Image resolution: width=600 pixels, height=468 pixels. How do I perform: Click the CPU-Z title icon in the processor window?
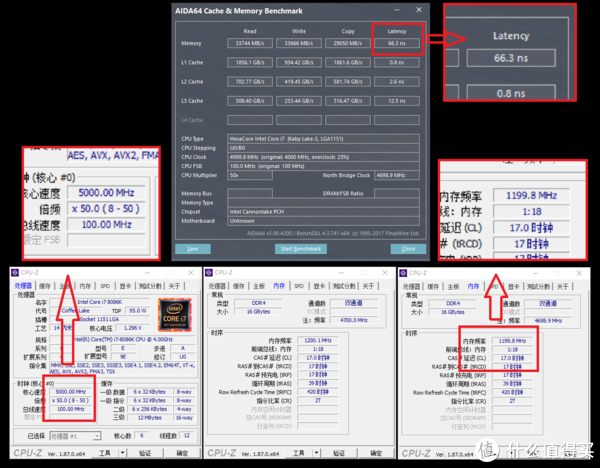(15, 272)
